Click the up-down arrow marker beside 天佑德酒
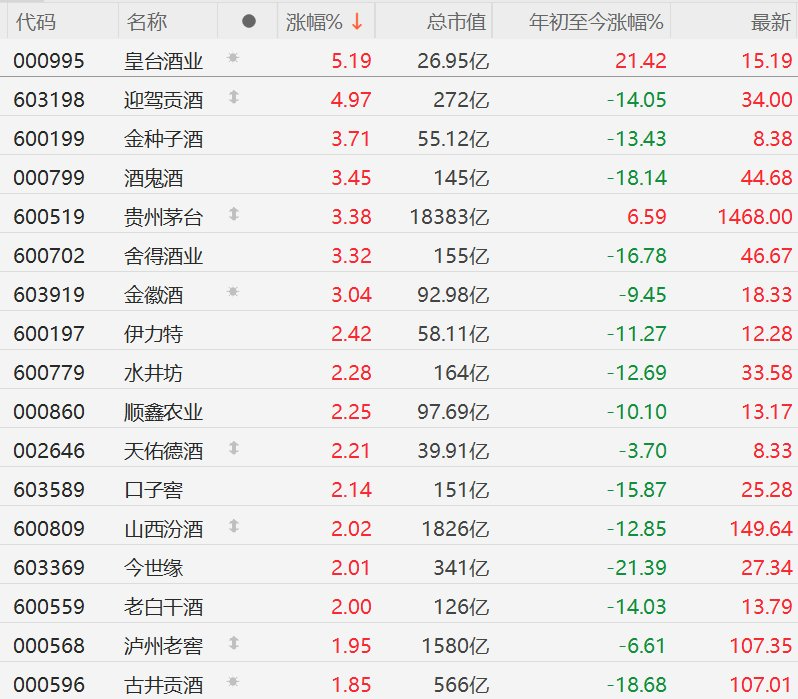Image resolution: width=798 pixels, height=699 pixels. coord(234,449)
